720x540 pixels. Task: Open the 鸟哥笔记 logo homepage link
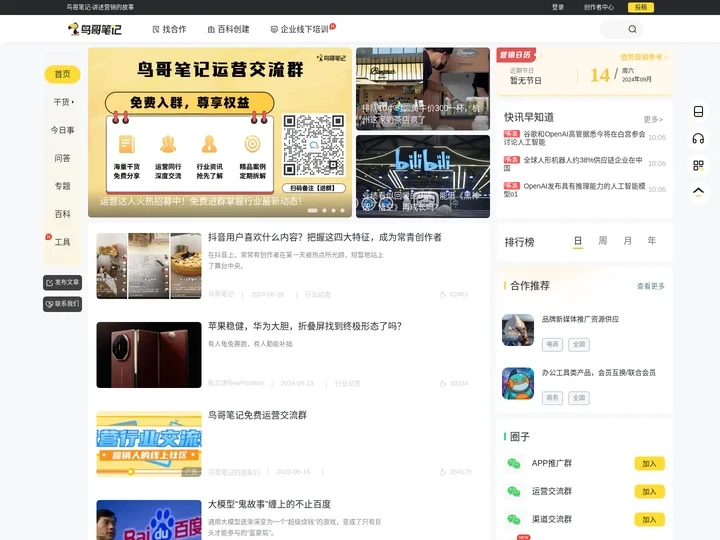click(x=95, y=29)
